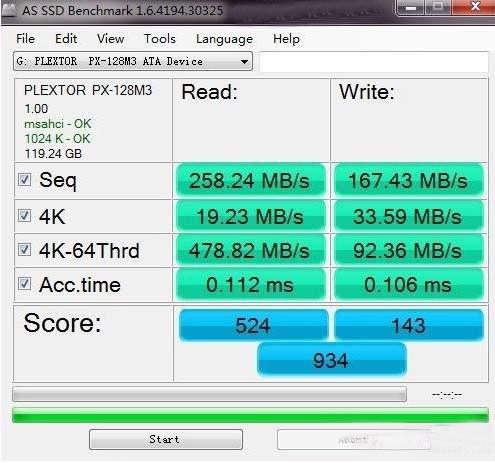Click the green overall progress bar
Screen dimensions: 495x463
pyautogui.click(x=250, y=415)
